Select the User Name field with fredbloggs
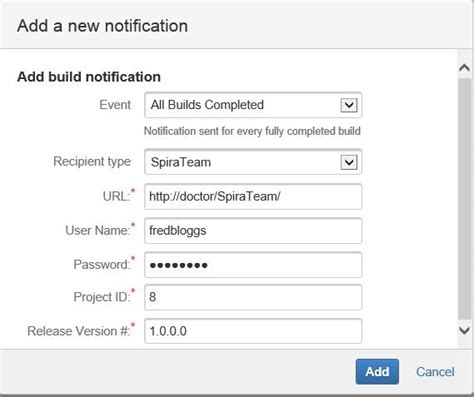 pos(253,231)
